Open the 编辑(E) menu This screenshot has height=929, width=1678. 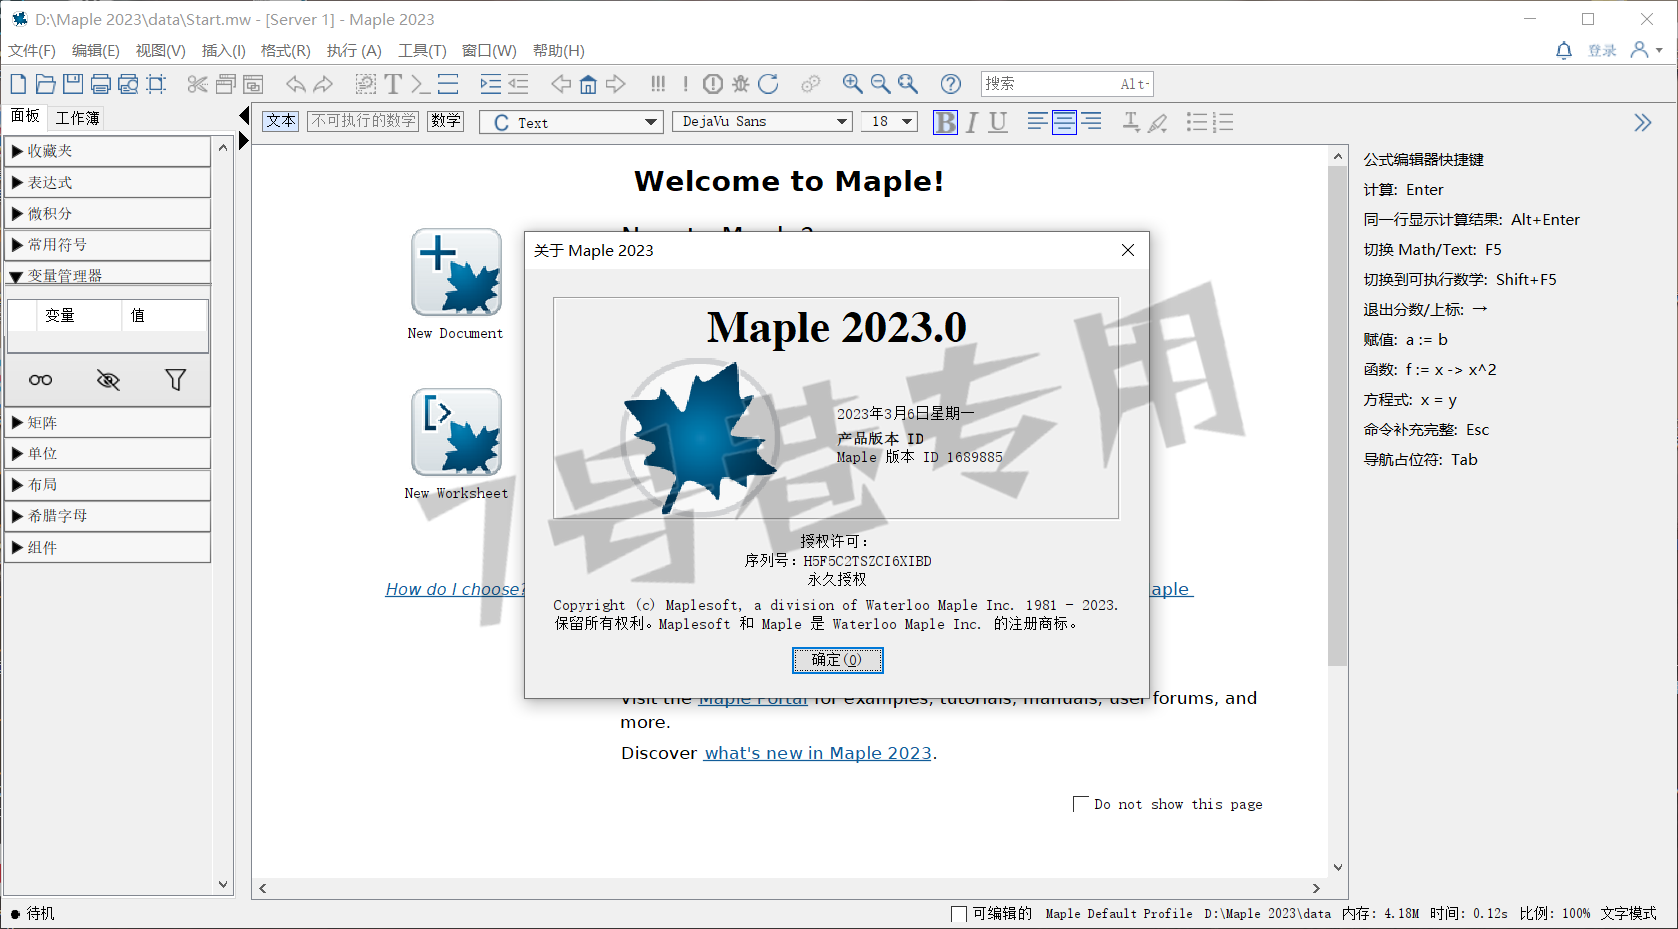click(x=95, y=50)
